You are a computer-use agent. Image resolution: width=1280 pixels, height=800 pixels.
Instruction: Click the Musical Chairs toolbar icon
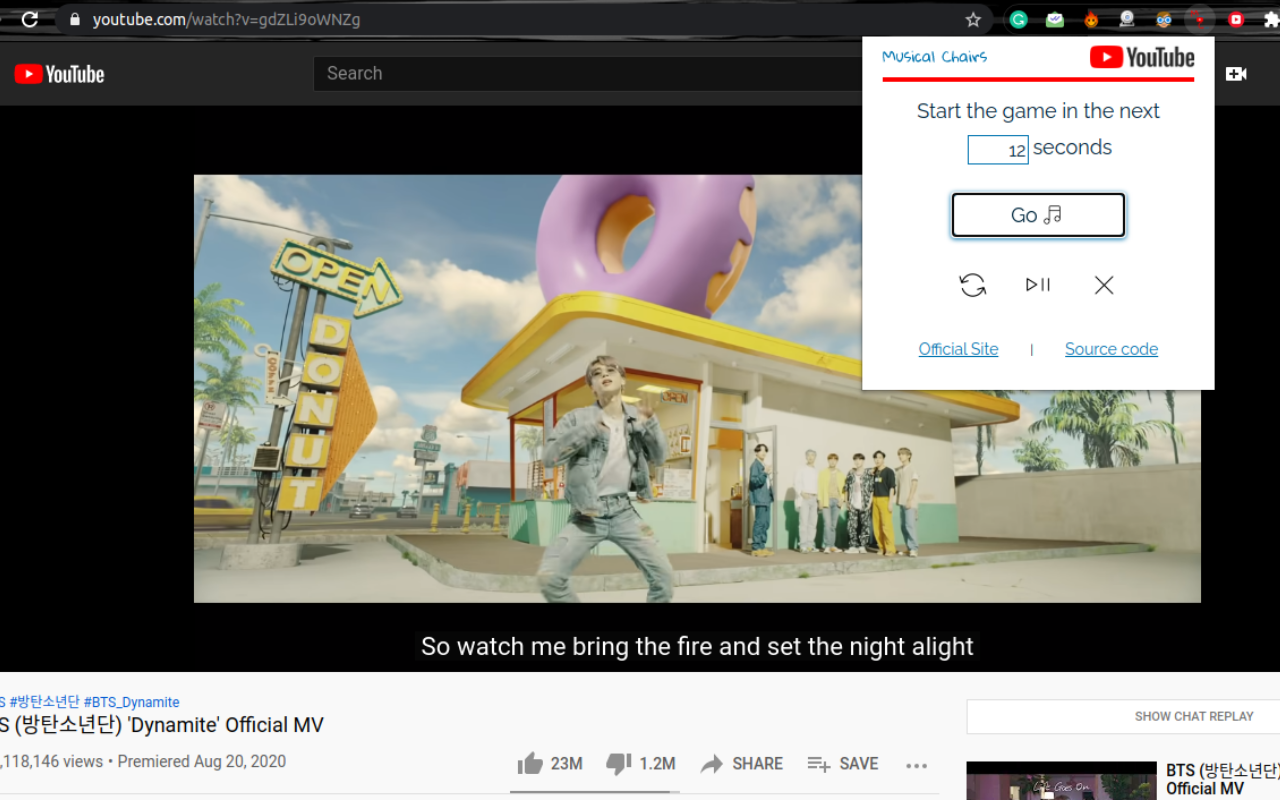tap(1199, 18)
